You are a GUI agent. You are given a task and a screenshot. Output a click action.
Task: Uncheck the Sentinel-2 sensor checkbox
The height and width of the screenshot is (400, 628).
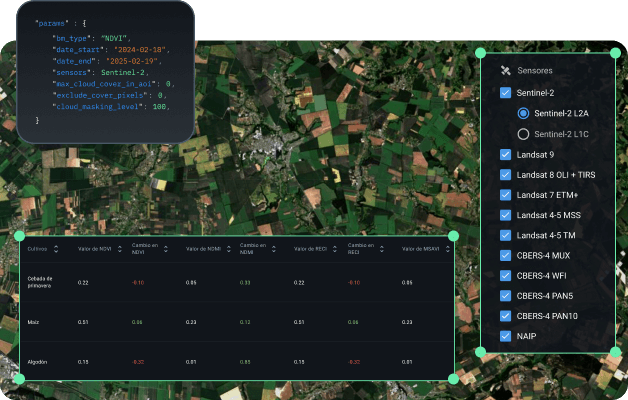505,93
